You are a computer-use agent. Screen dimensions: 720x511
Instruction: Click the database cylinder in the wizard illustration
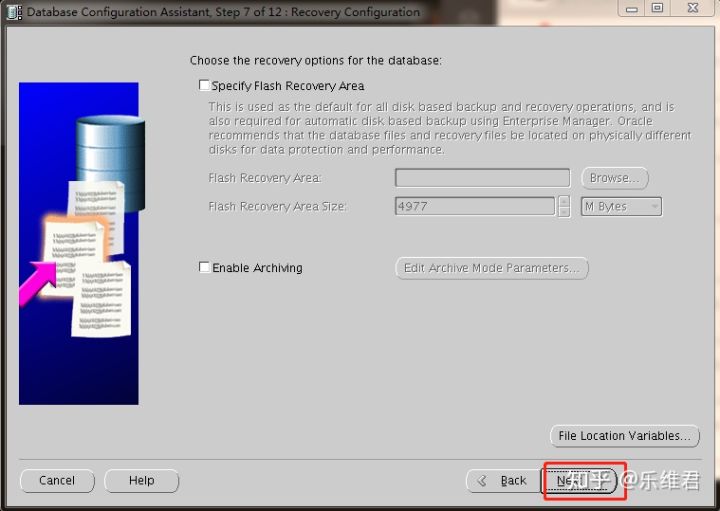click(110, 145)
